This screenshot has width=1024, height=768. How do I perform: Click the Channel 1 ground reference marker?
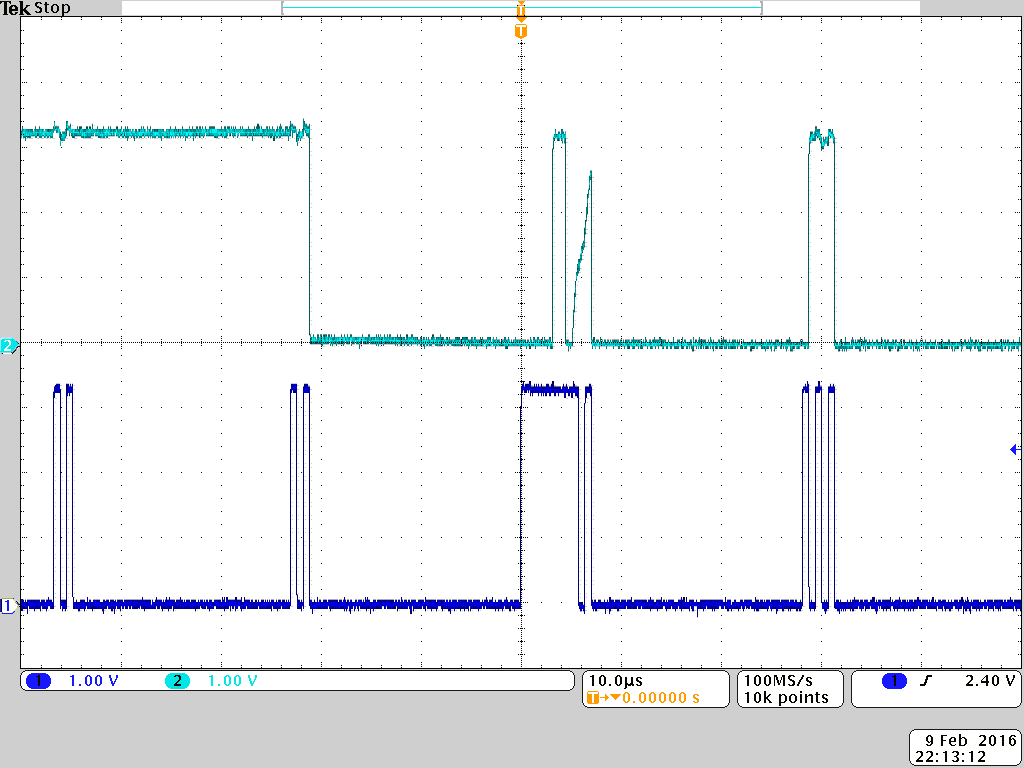8,605
